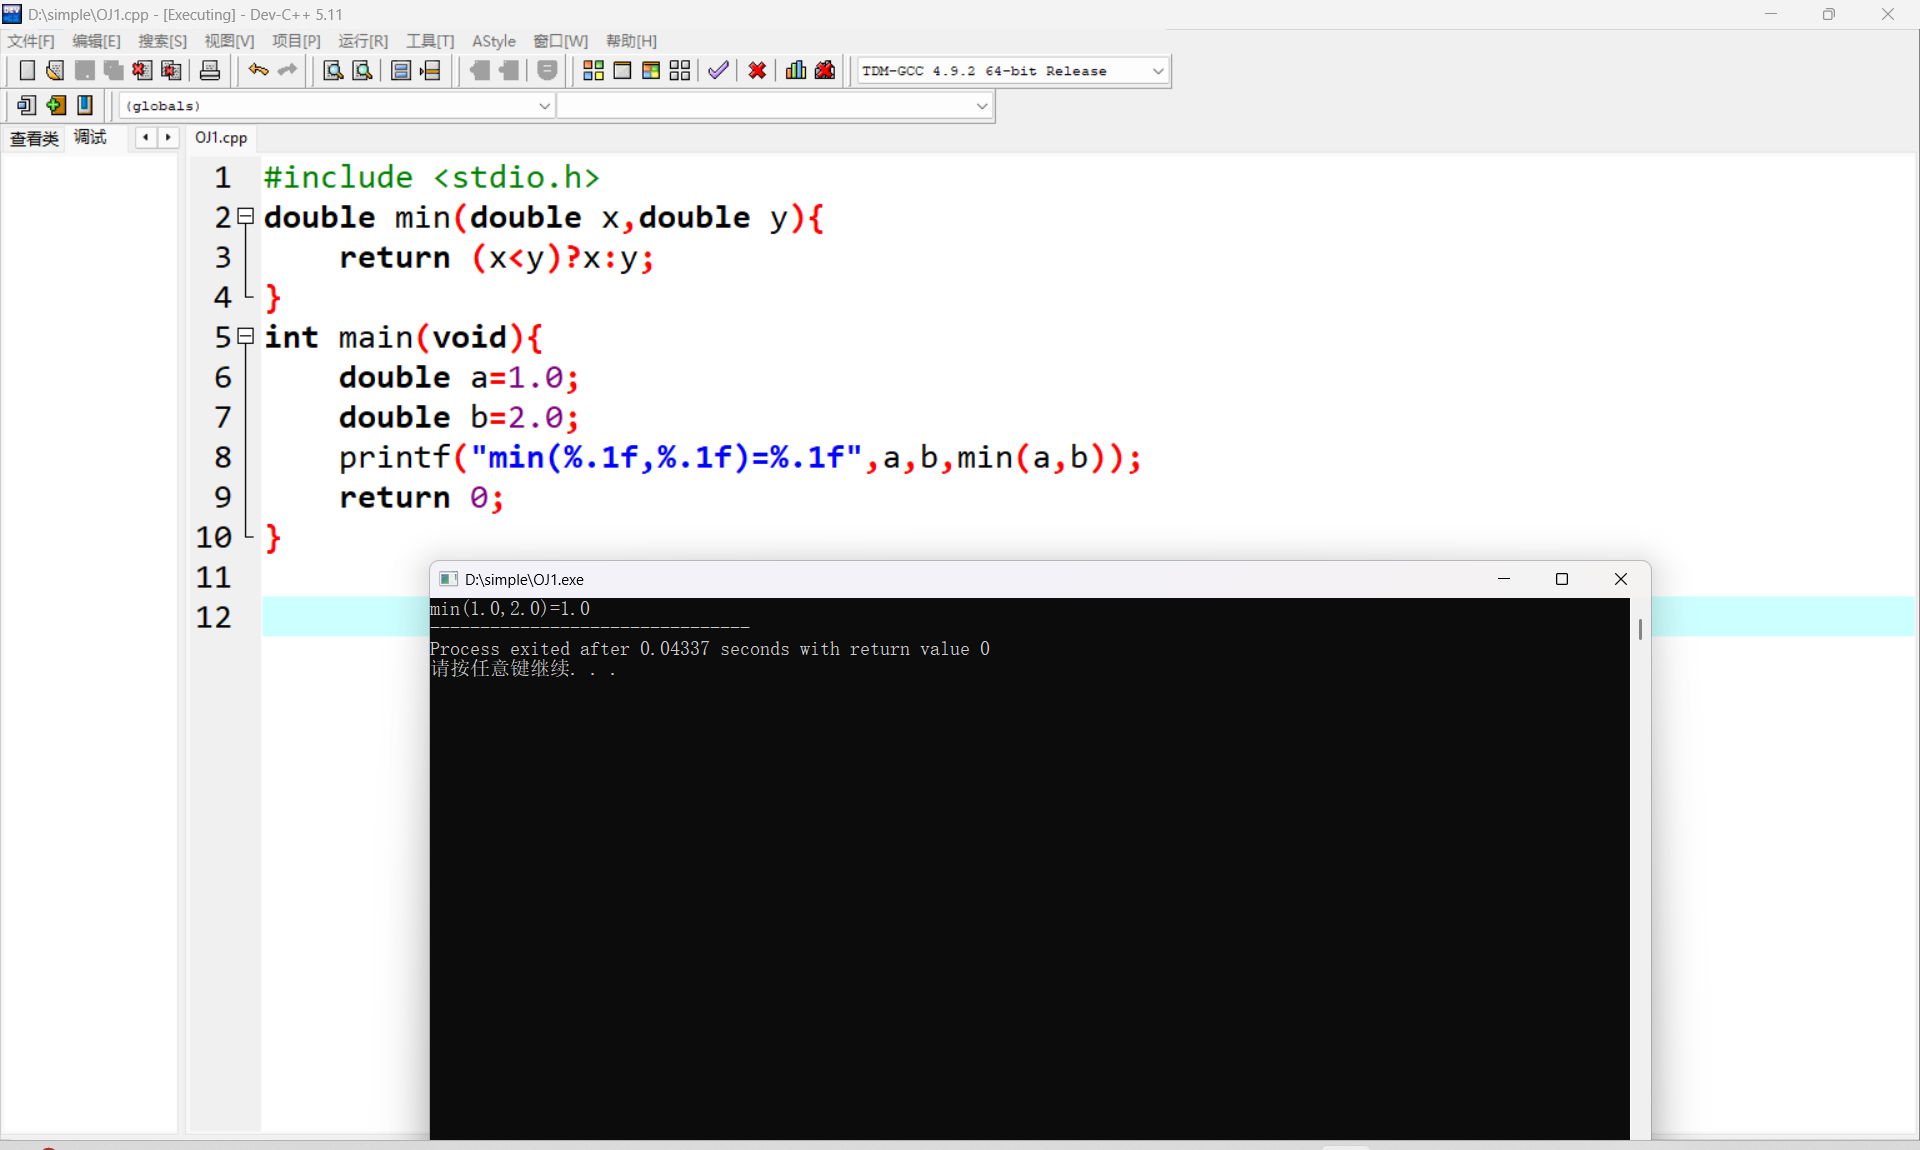This screenshot has height=1150, width=1920.
Task: Click the red X stop execution icon
Action: pyautogui.click(x=757, y=70)
